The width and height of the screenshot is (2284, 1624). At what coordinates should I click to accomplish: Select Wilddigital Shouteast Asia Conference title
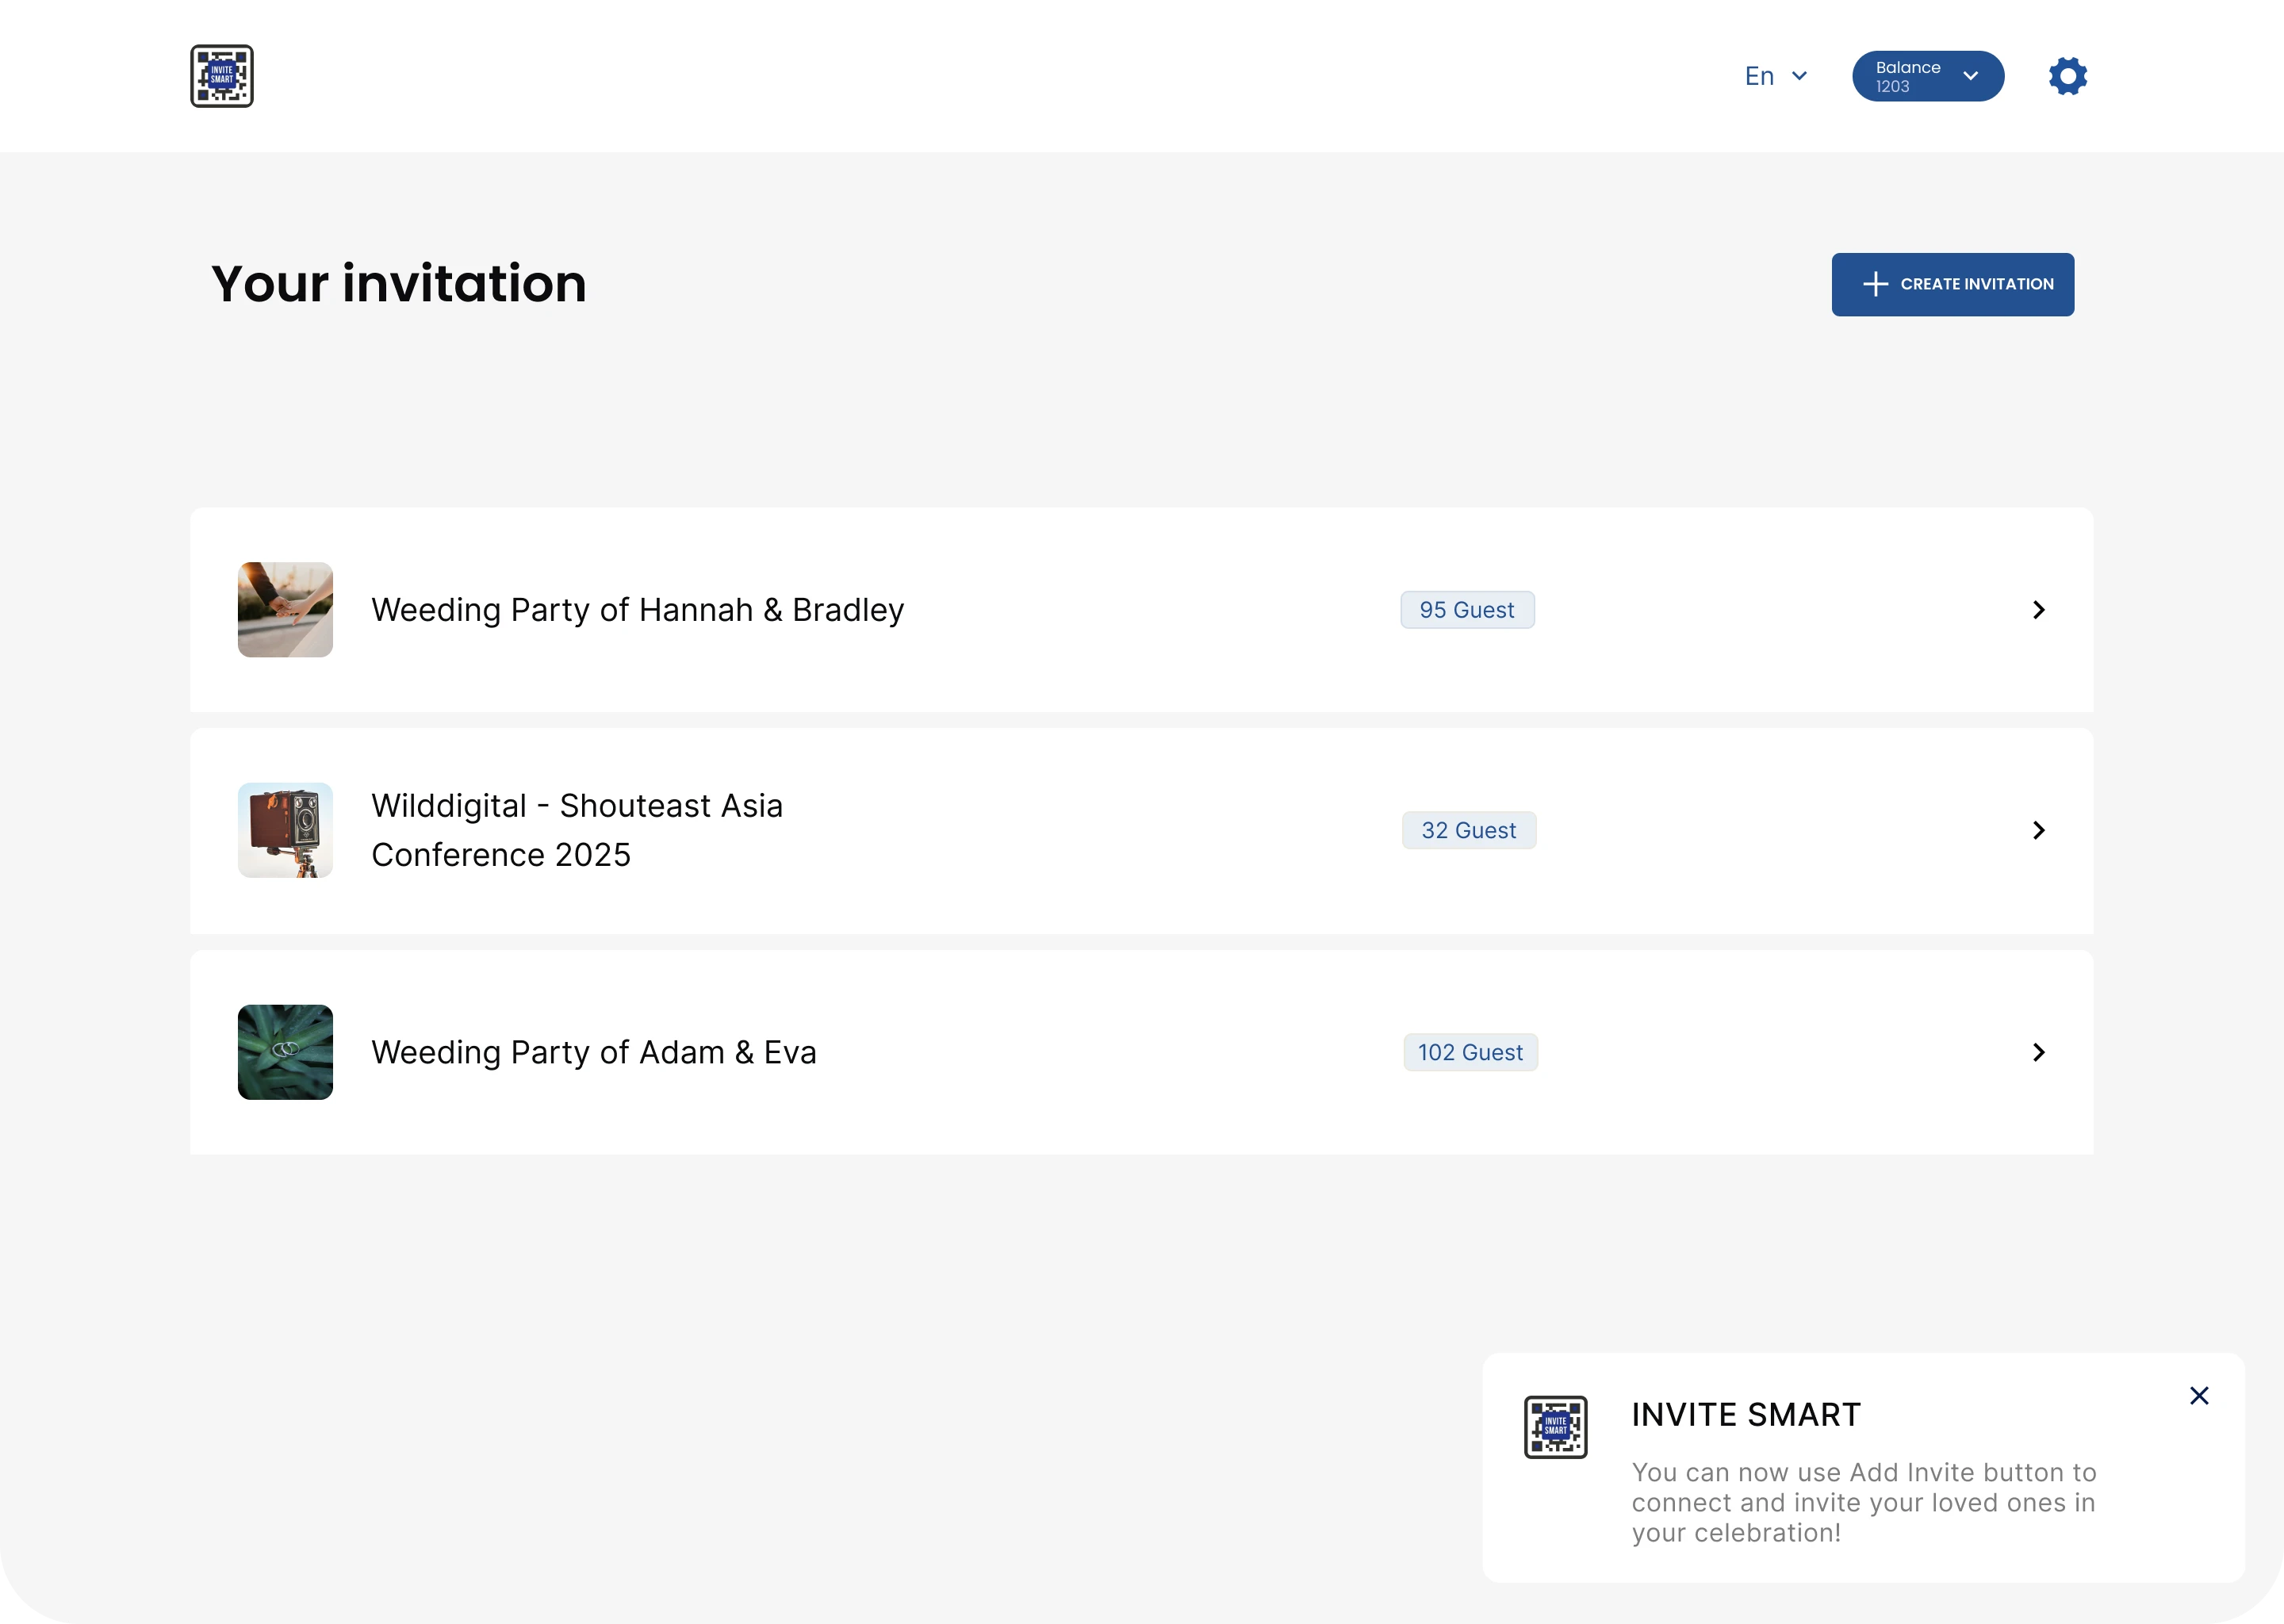click(x=577, y=830)
